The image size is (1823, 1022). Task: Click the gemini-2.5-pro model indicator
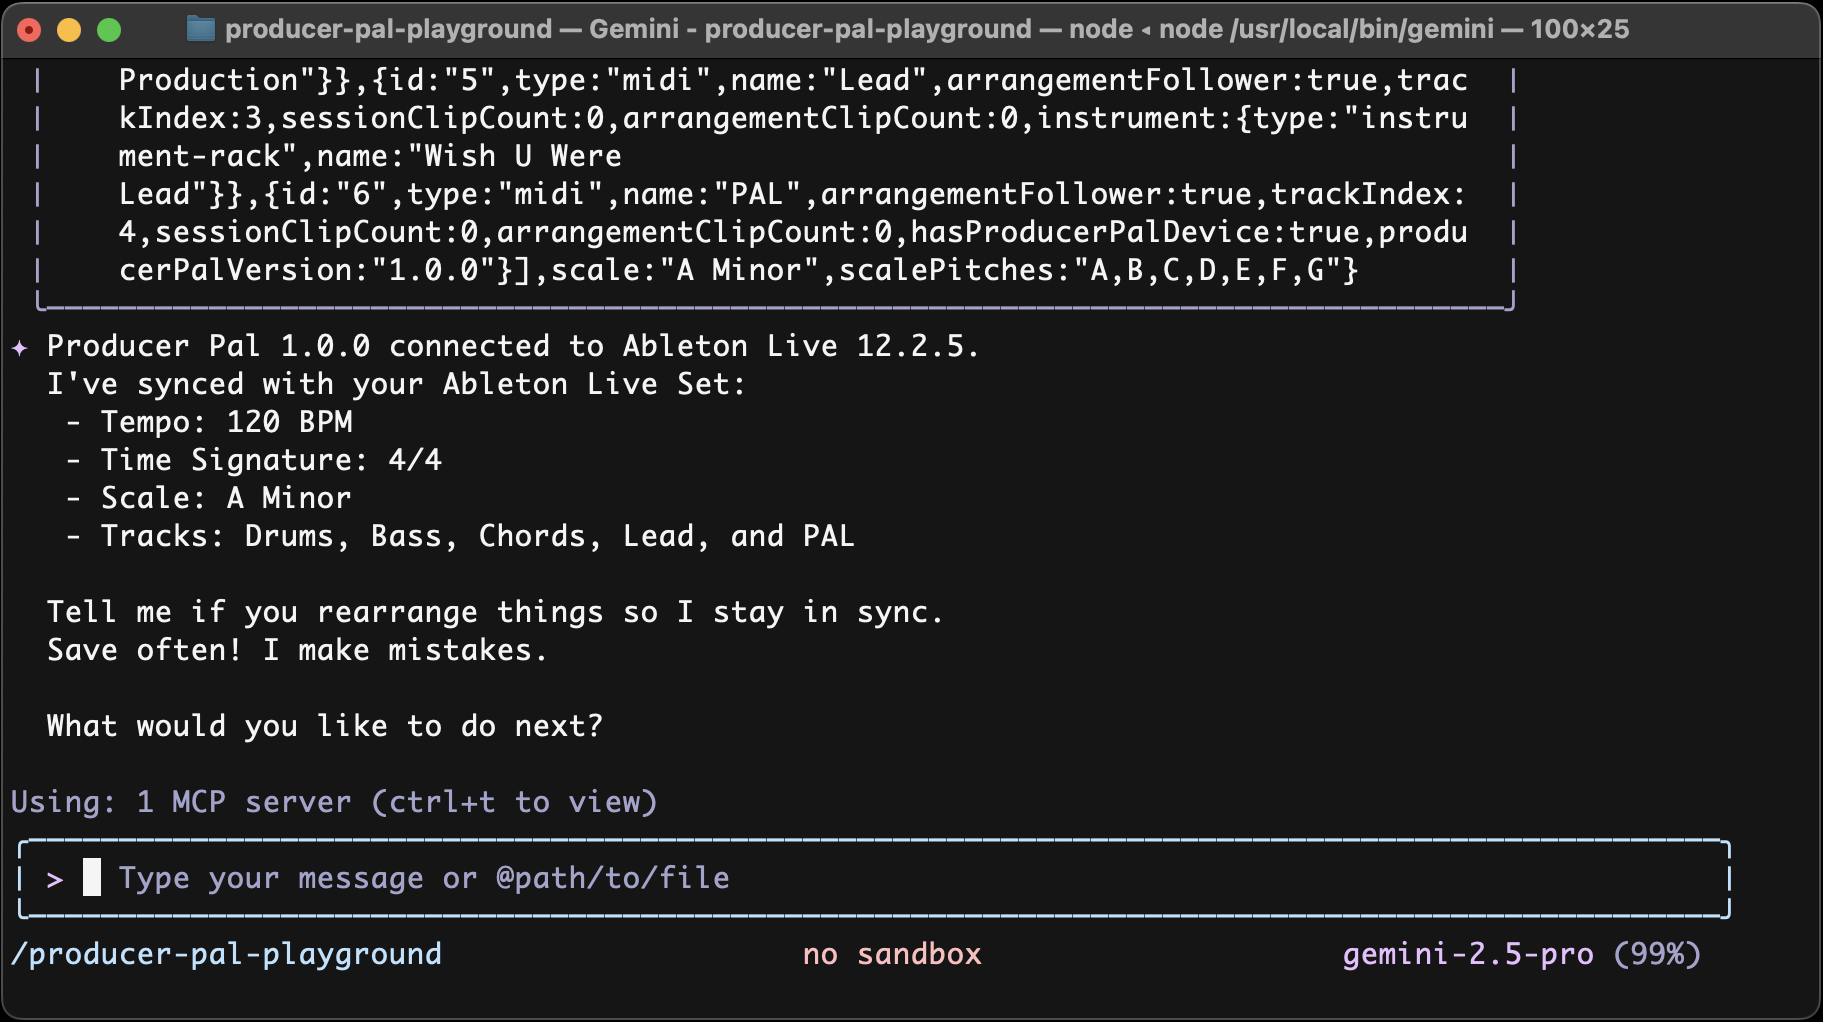[x=1467, y=954]
